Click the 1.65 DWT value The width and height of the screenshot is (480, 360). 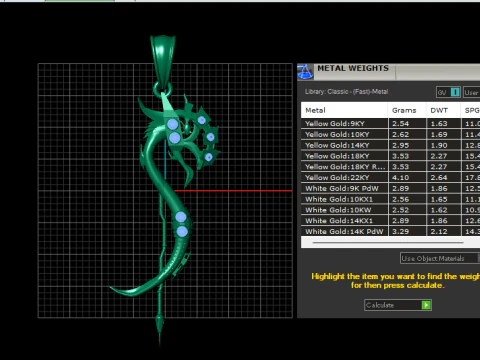[439, 199]
